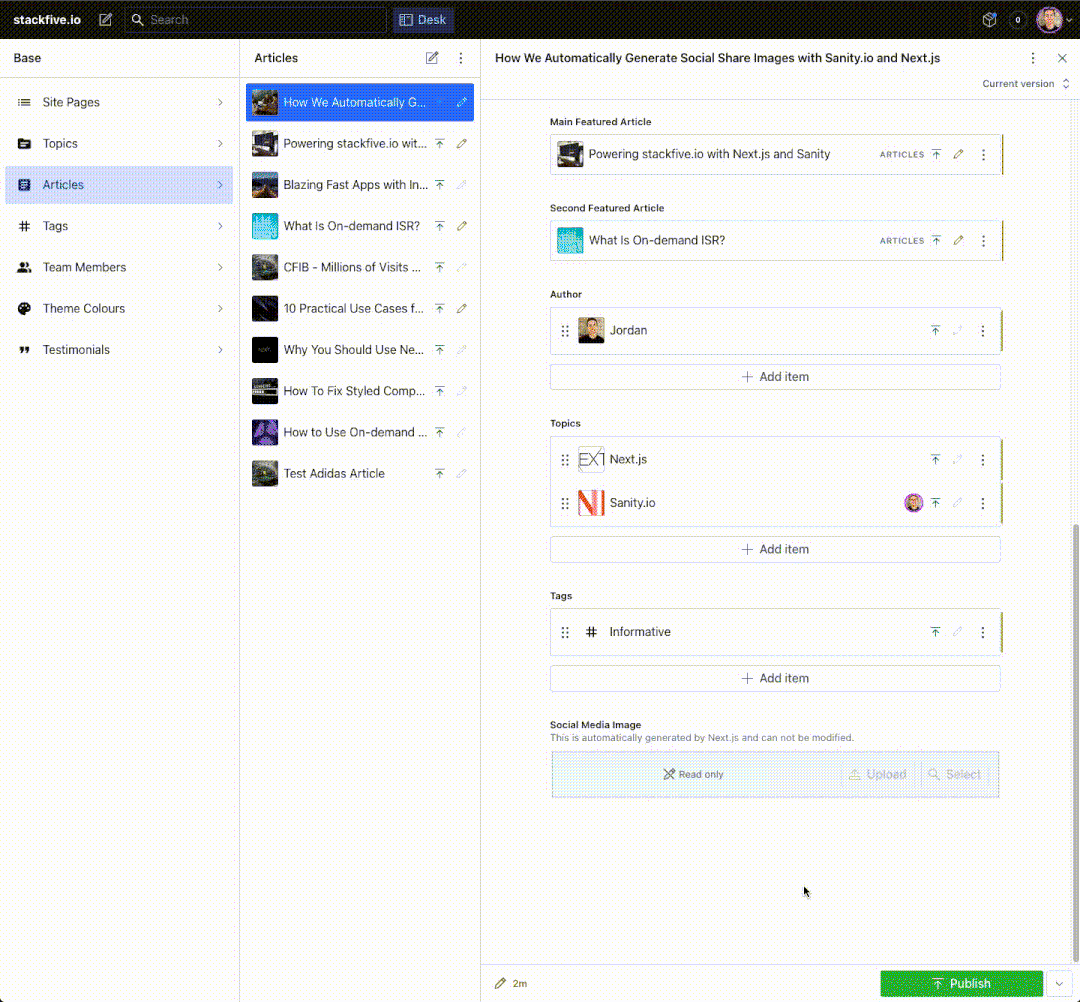The width and height of the screenshot is (1080, 1002).
Task: Select Team Members in Base list
Action: (x=119, y=267)
